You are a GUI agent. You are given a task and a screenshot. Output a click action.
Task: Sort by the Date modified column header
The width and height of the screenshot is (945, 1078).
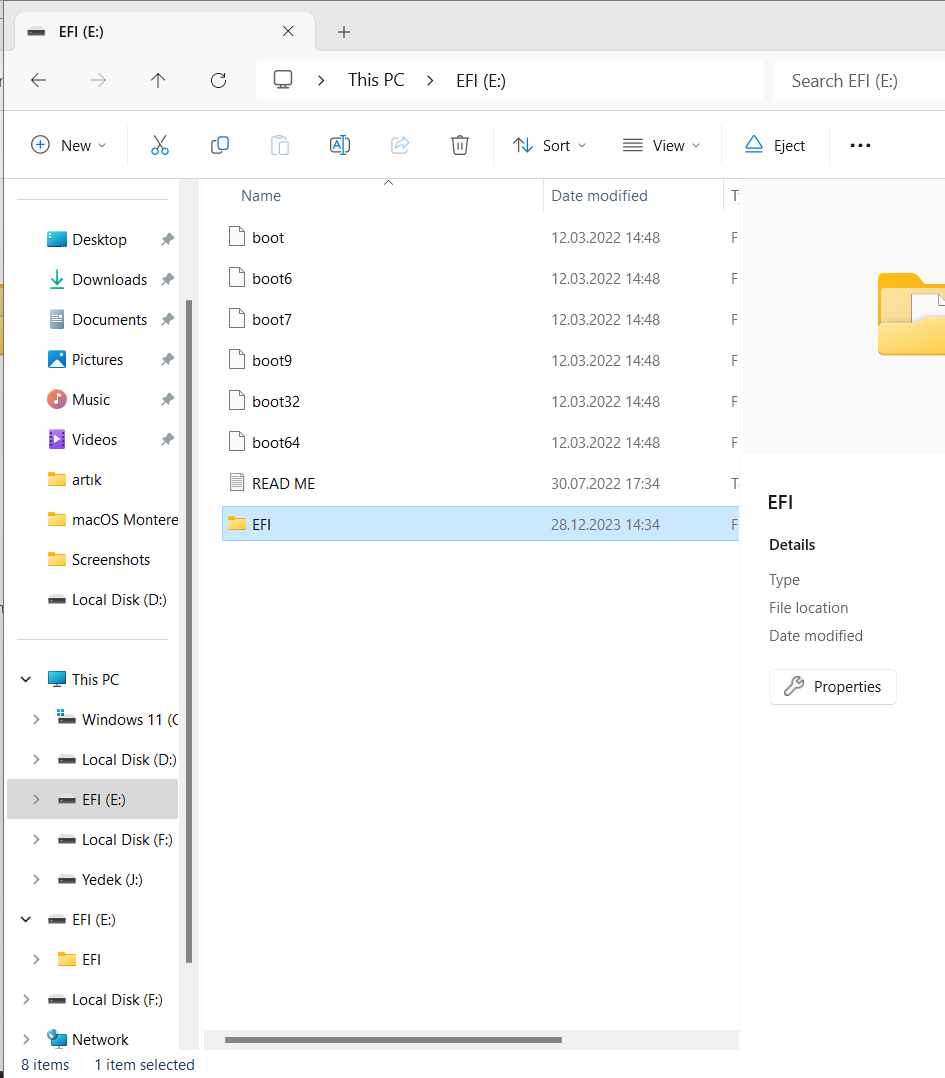(599, 196)
